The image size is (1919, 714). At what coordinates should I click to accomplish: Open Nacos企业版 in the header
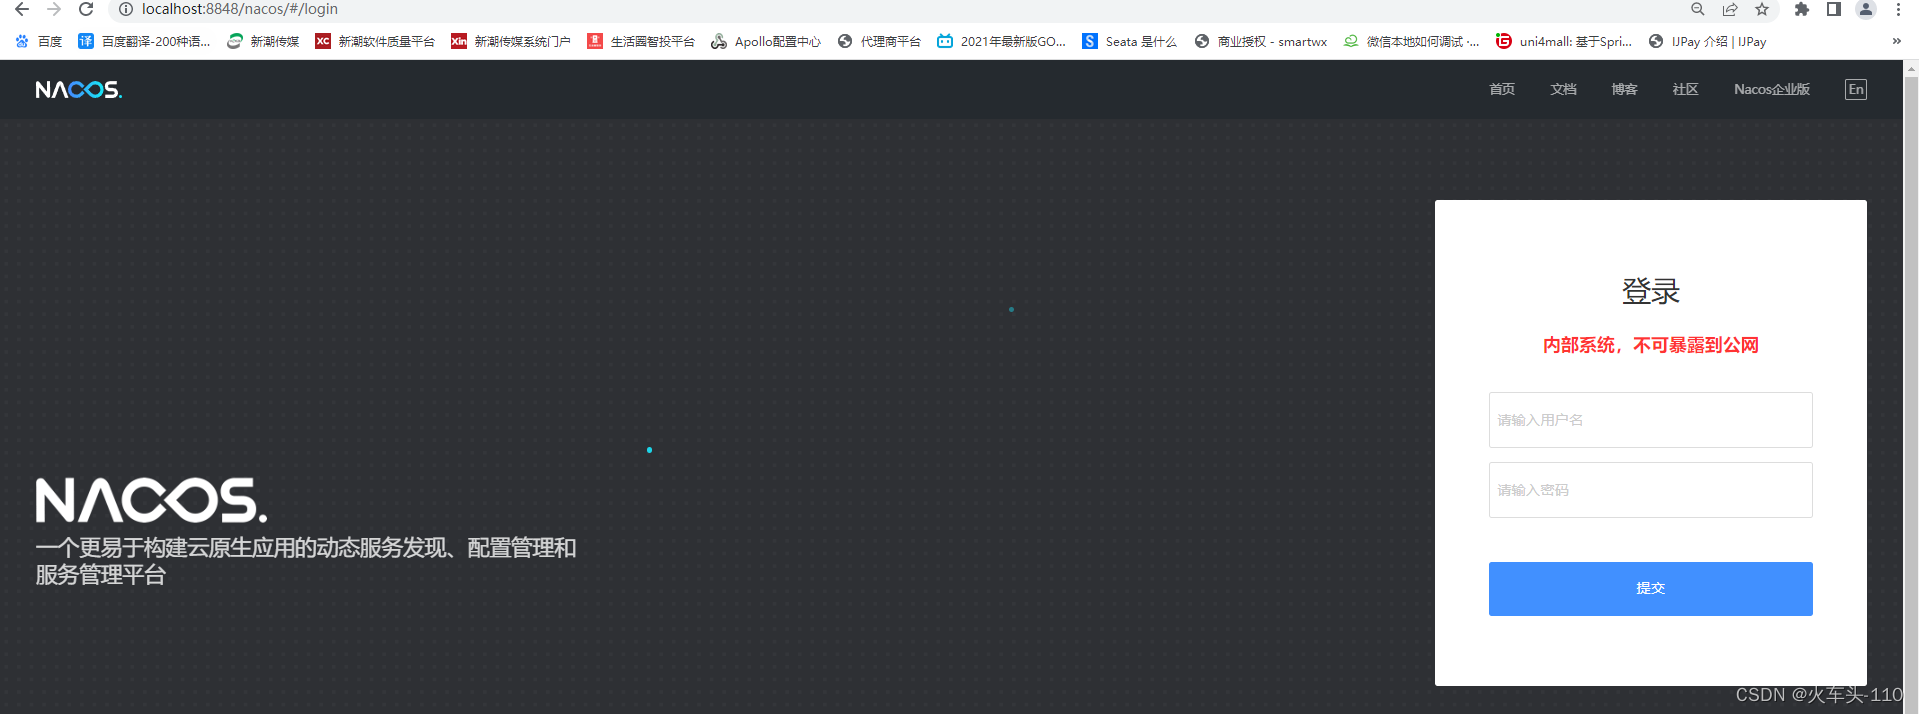click(x=1771, y=89)
